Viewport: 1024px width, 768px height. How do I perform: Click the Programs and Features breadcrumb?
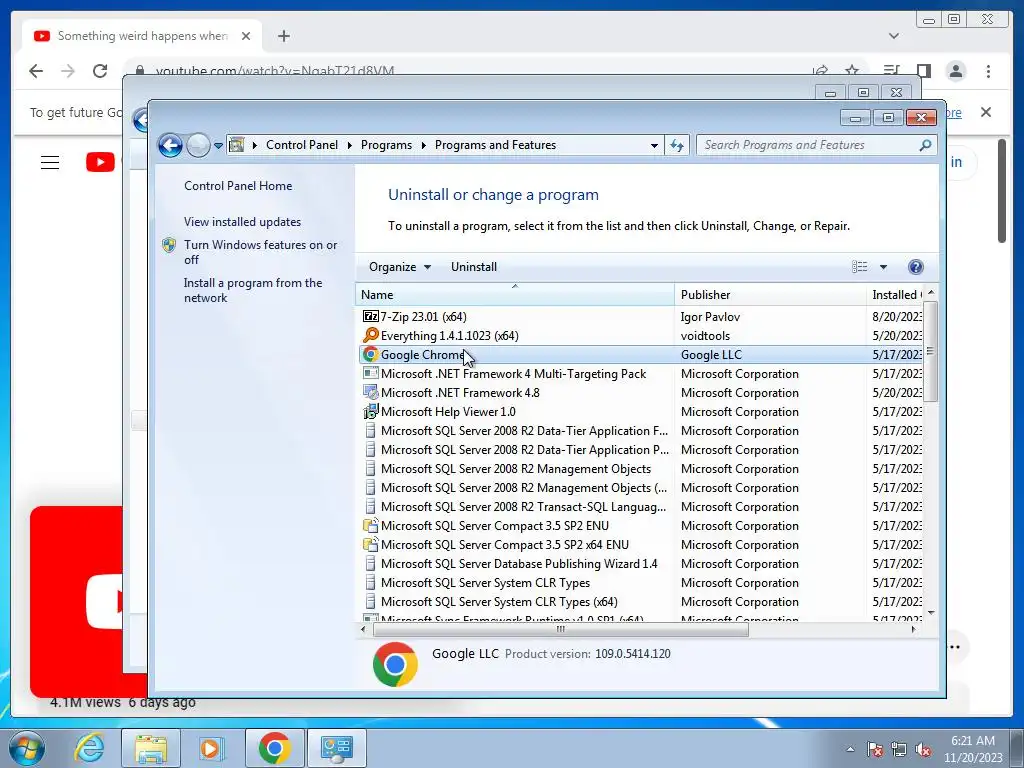495,145
